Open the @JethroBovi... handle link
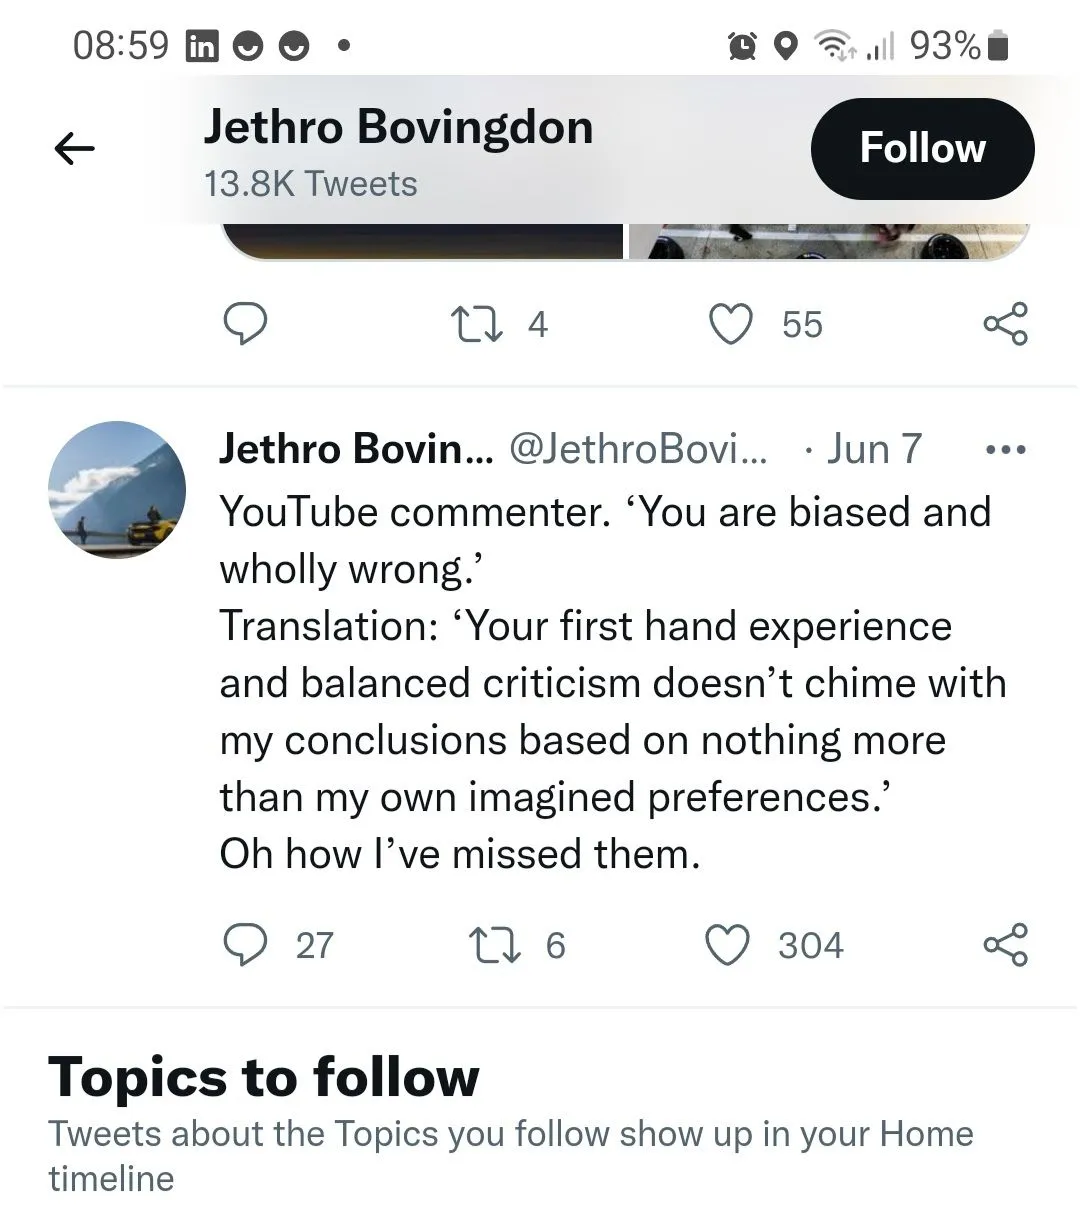This screenshot has width=1080, height=1215. pyautogui.click(x=638, y=449)
